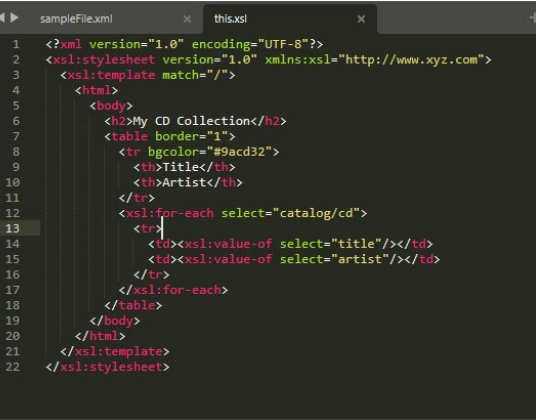Switch to the sampleFile.xml tab

point(76,19)
